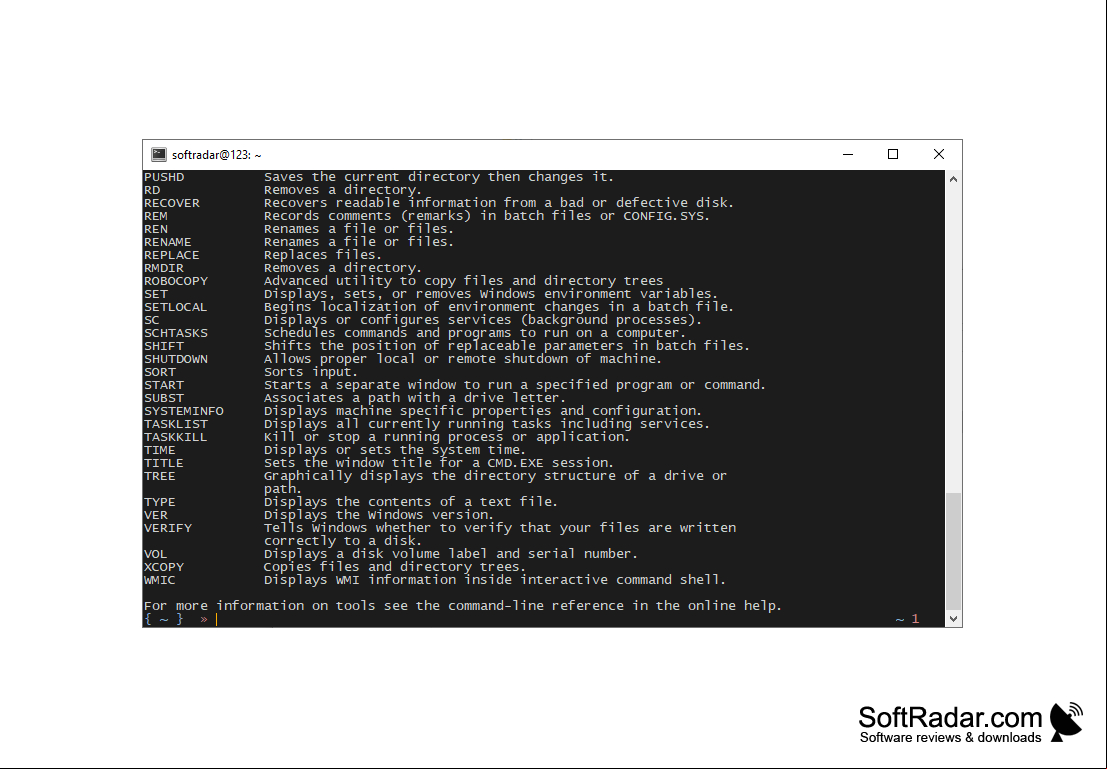Click 'Replaces files.' description text
Viewport: 1107px width, 769px height.
pos(323,255)
